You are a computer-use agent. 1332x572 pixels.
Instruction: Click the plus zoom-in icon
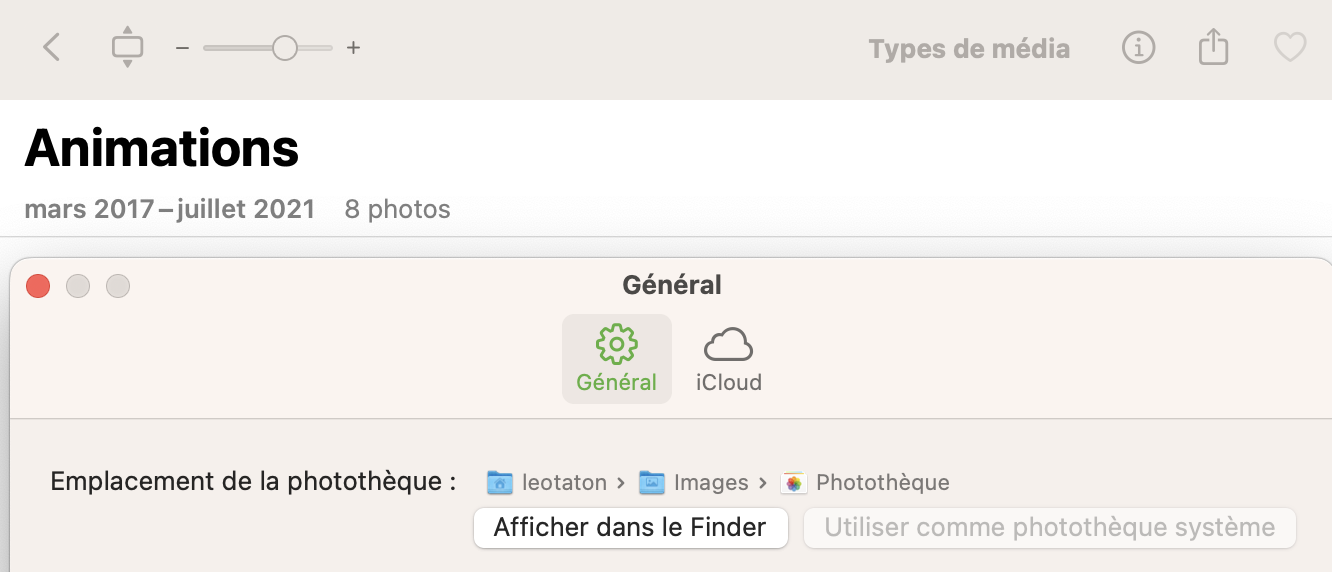tap(353, 47)
